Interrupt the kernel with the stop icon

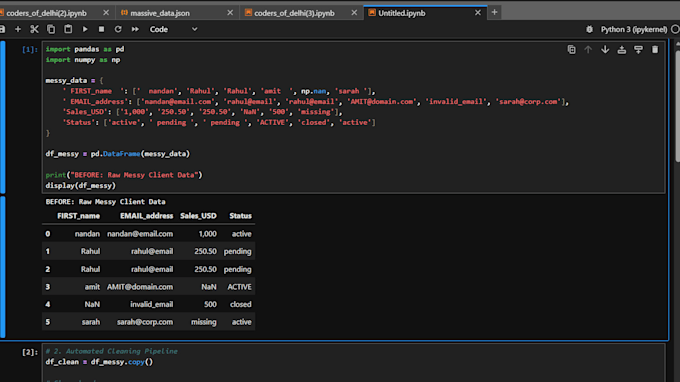point(101,29)
